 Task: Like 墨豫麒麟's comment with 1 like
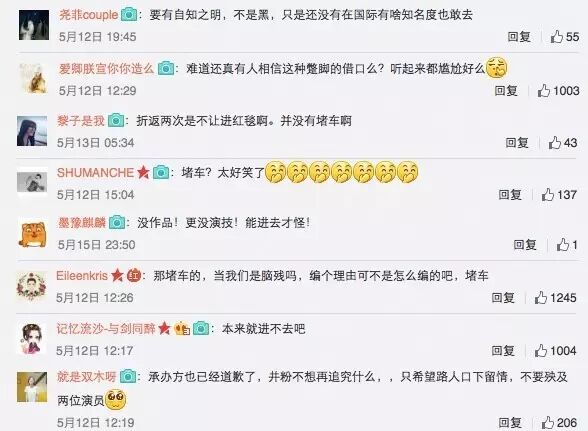coord(563,245)
